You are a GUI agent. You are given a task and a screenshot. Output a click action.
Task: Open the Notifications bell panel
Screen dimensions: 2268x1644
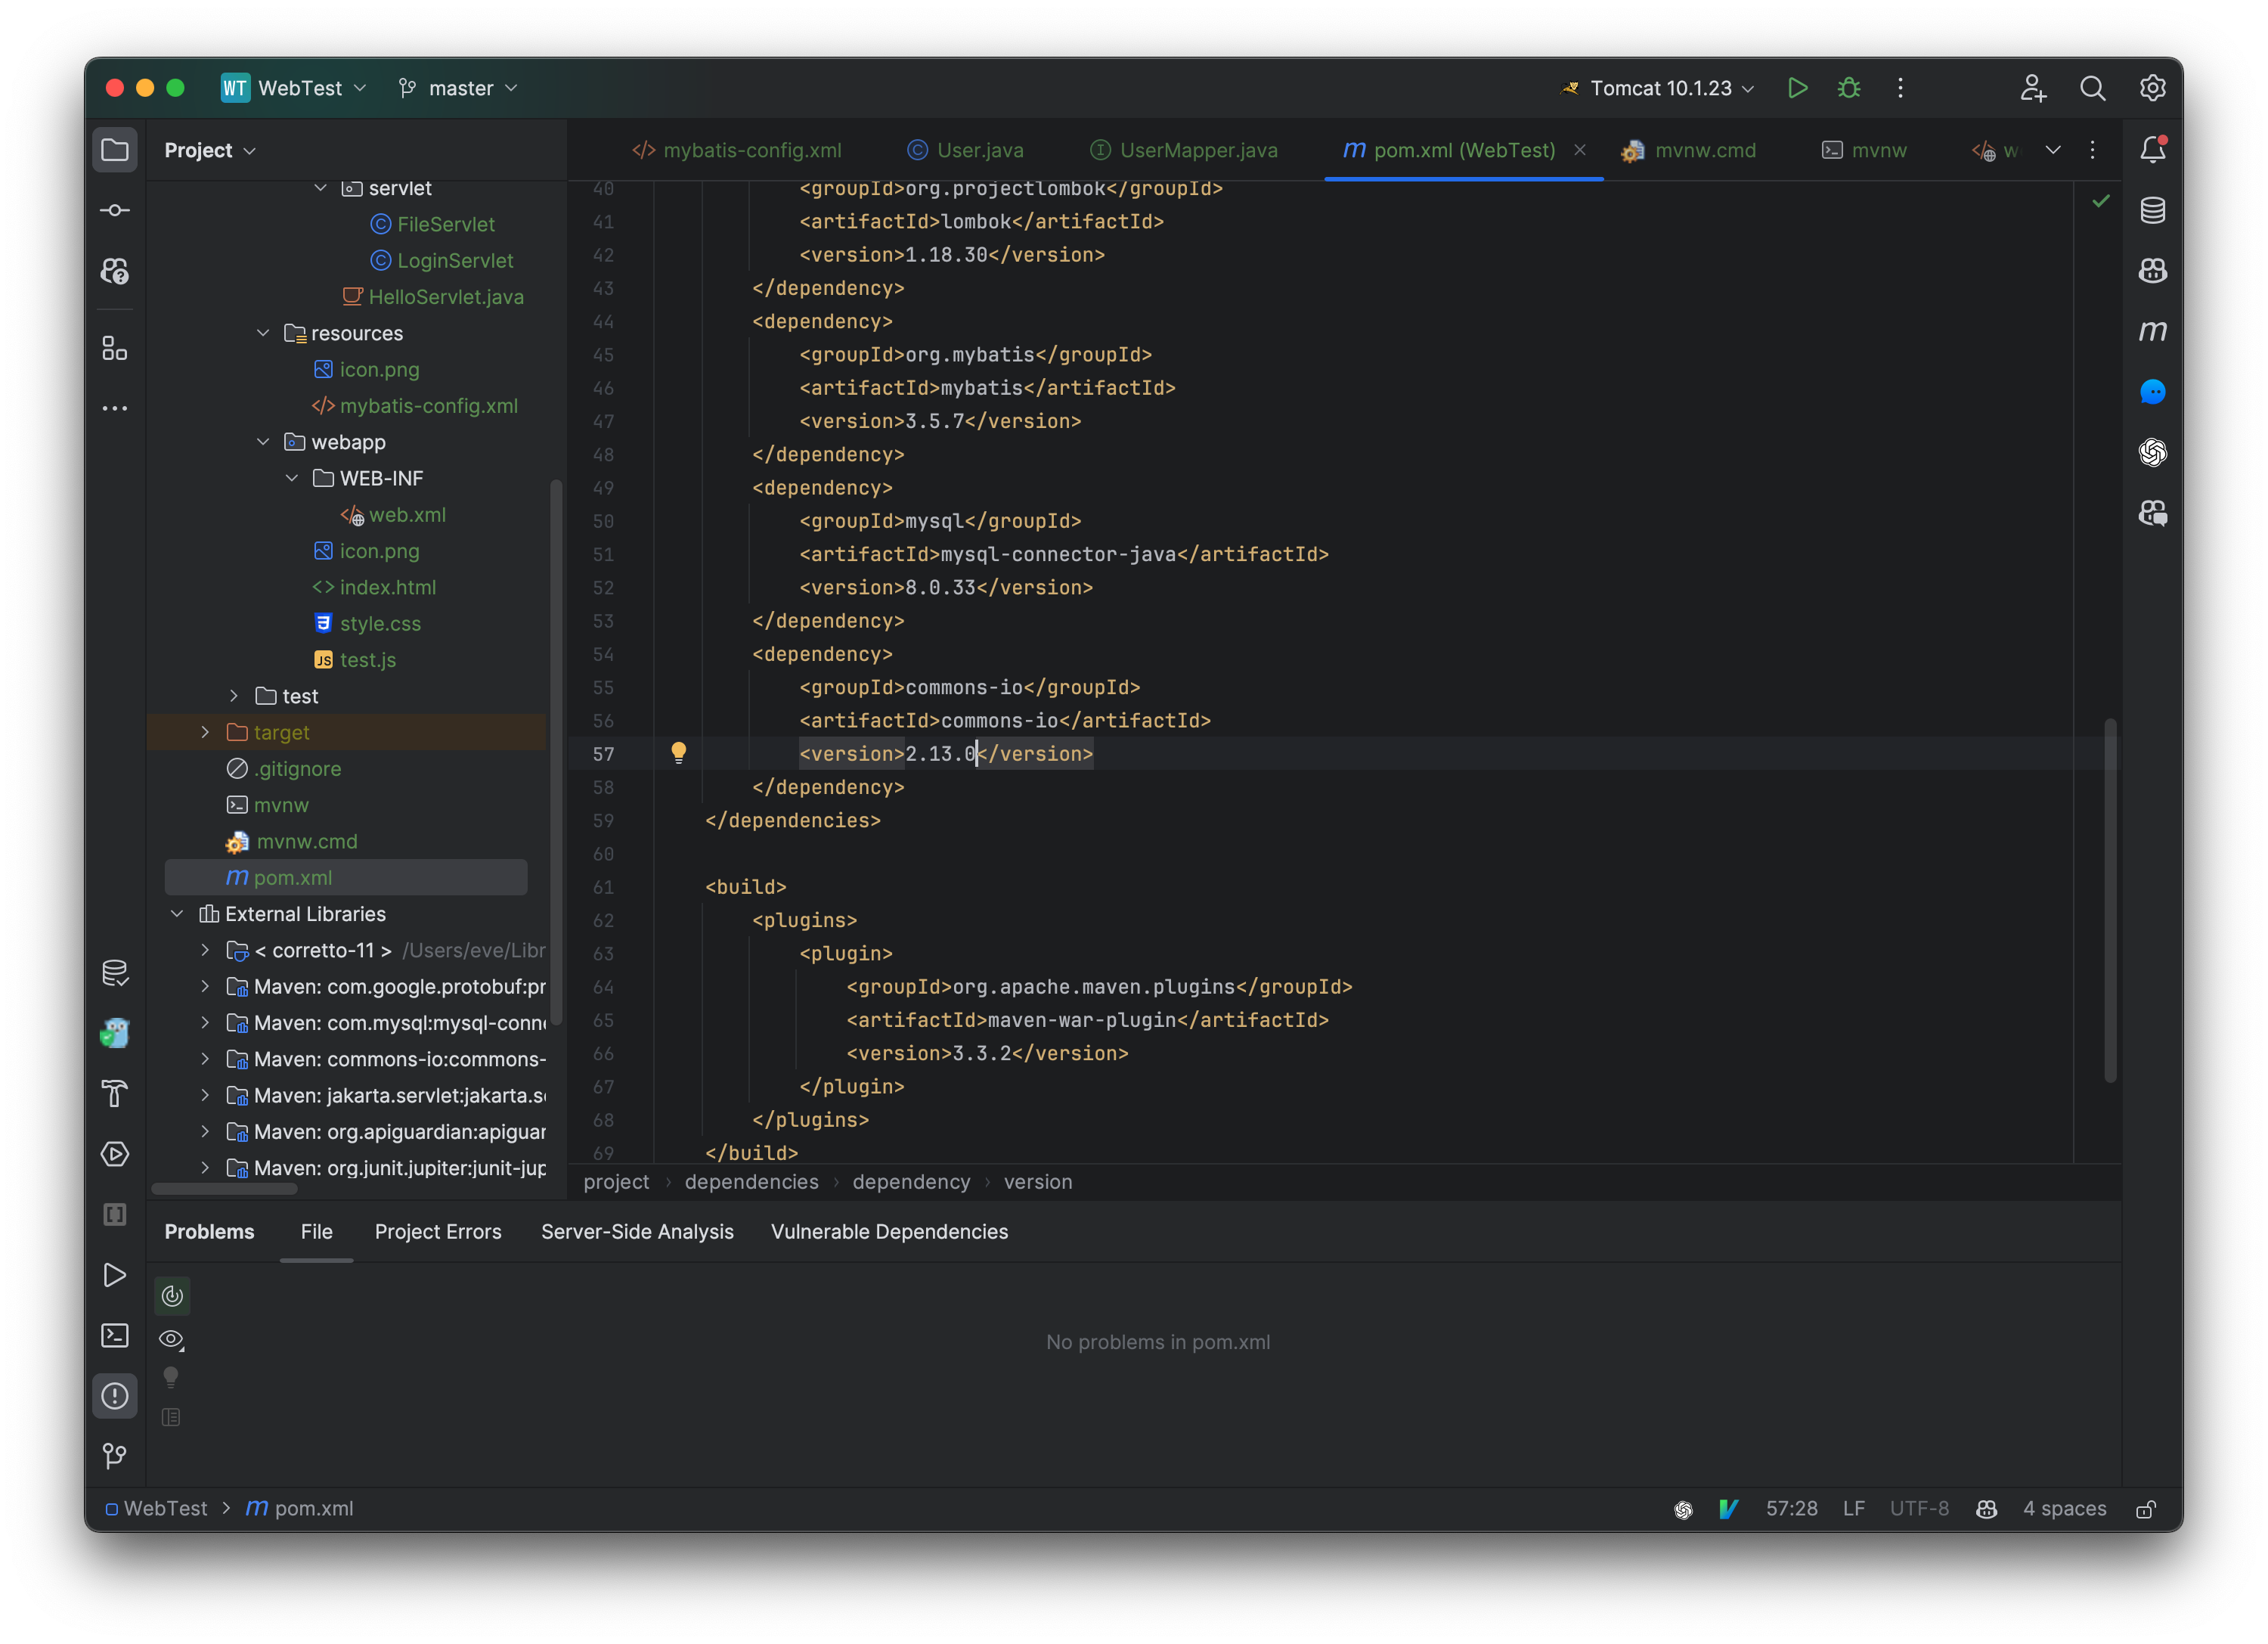pos(2153,148)
